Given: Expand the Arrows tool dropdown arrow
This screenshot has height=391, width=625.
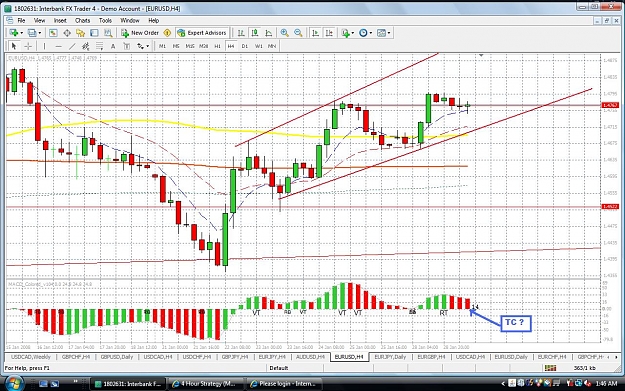Looking at the screenshot, I should pyautogui.click(x=147, y=47).
